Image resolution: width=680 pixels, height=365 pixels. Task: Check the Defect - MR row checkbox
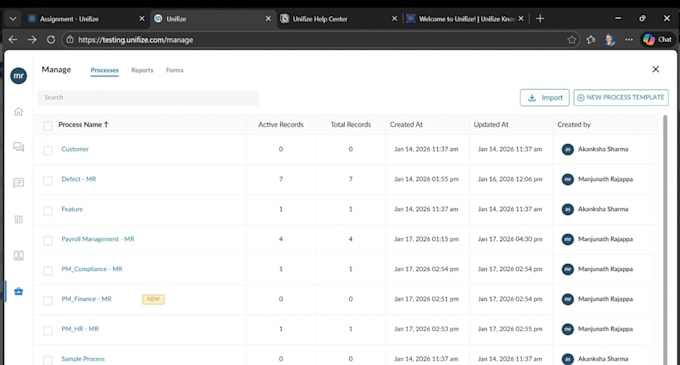coord(47,180)
